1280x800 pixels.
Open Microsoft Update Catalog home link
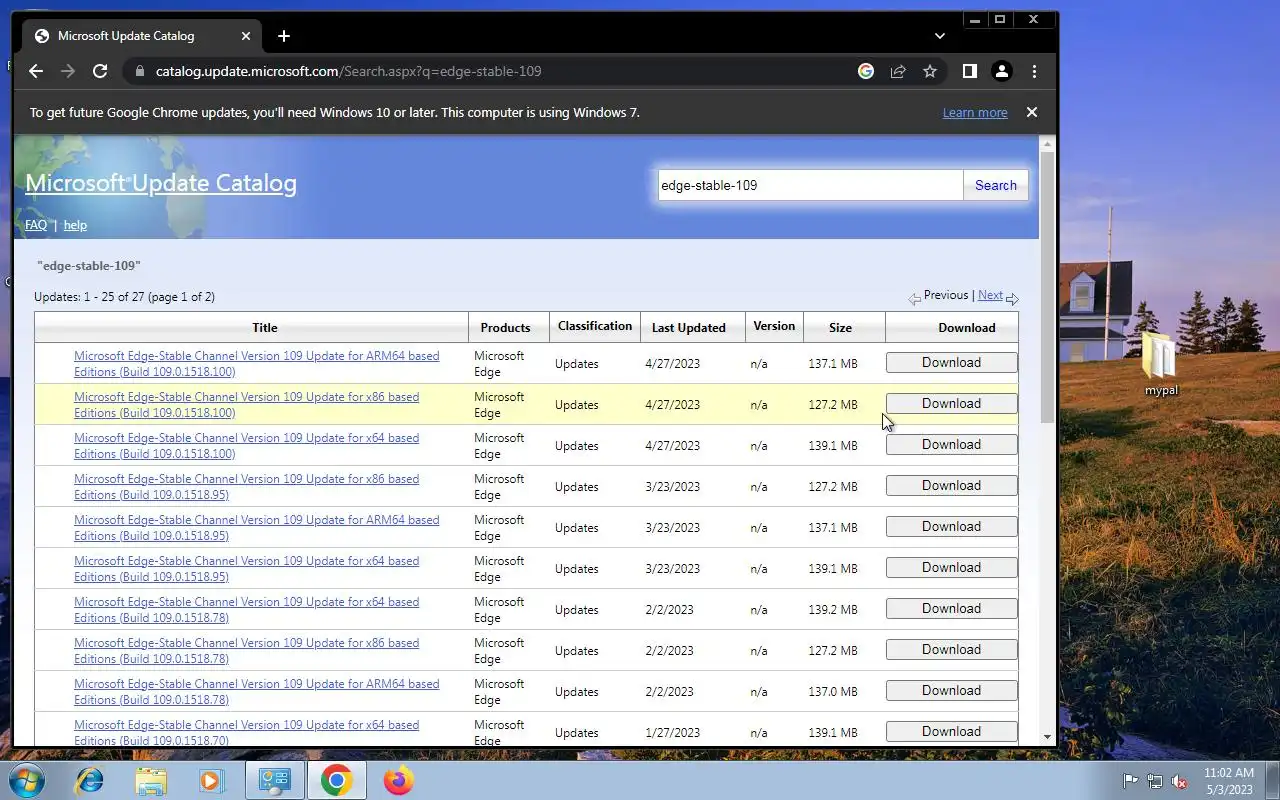pos(161,183)
